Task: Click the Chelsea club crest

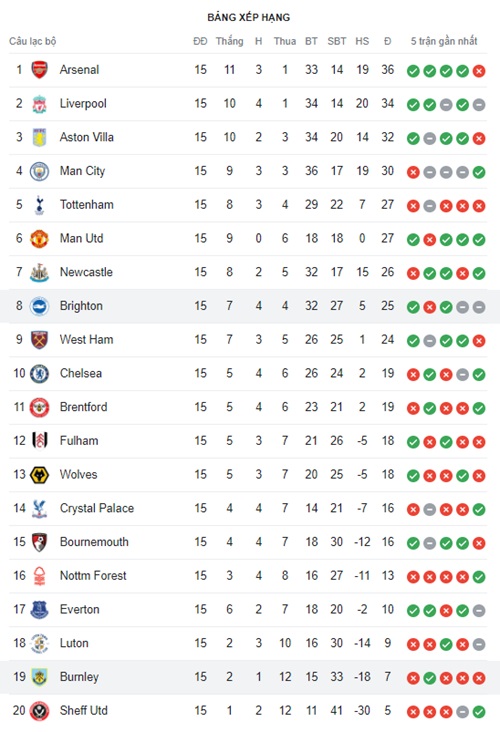Action: click(x=39, y=373)
